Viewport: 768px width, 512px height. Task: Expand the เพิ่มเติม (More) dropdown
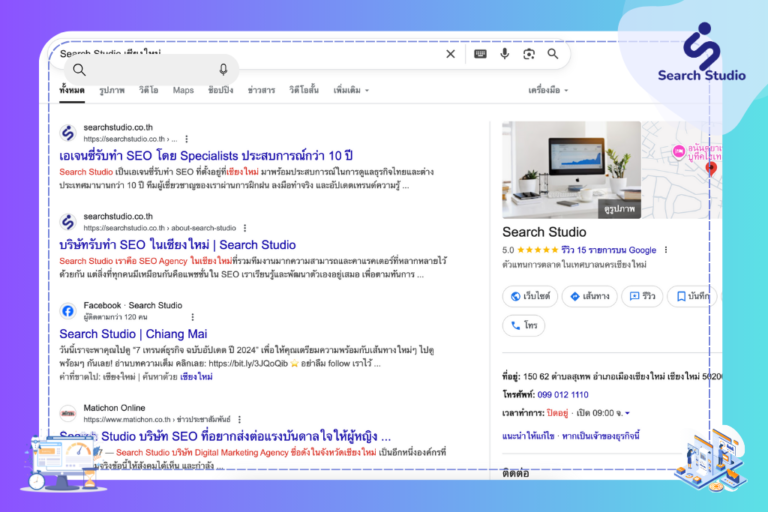coord(350,90)
